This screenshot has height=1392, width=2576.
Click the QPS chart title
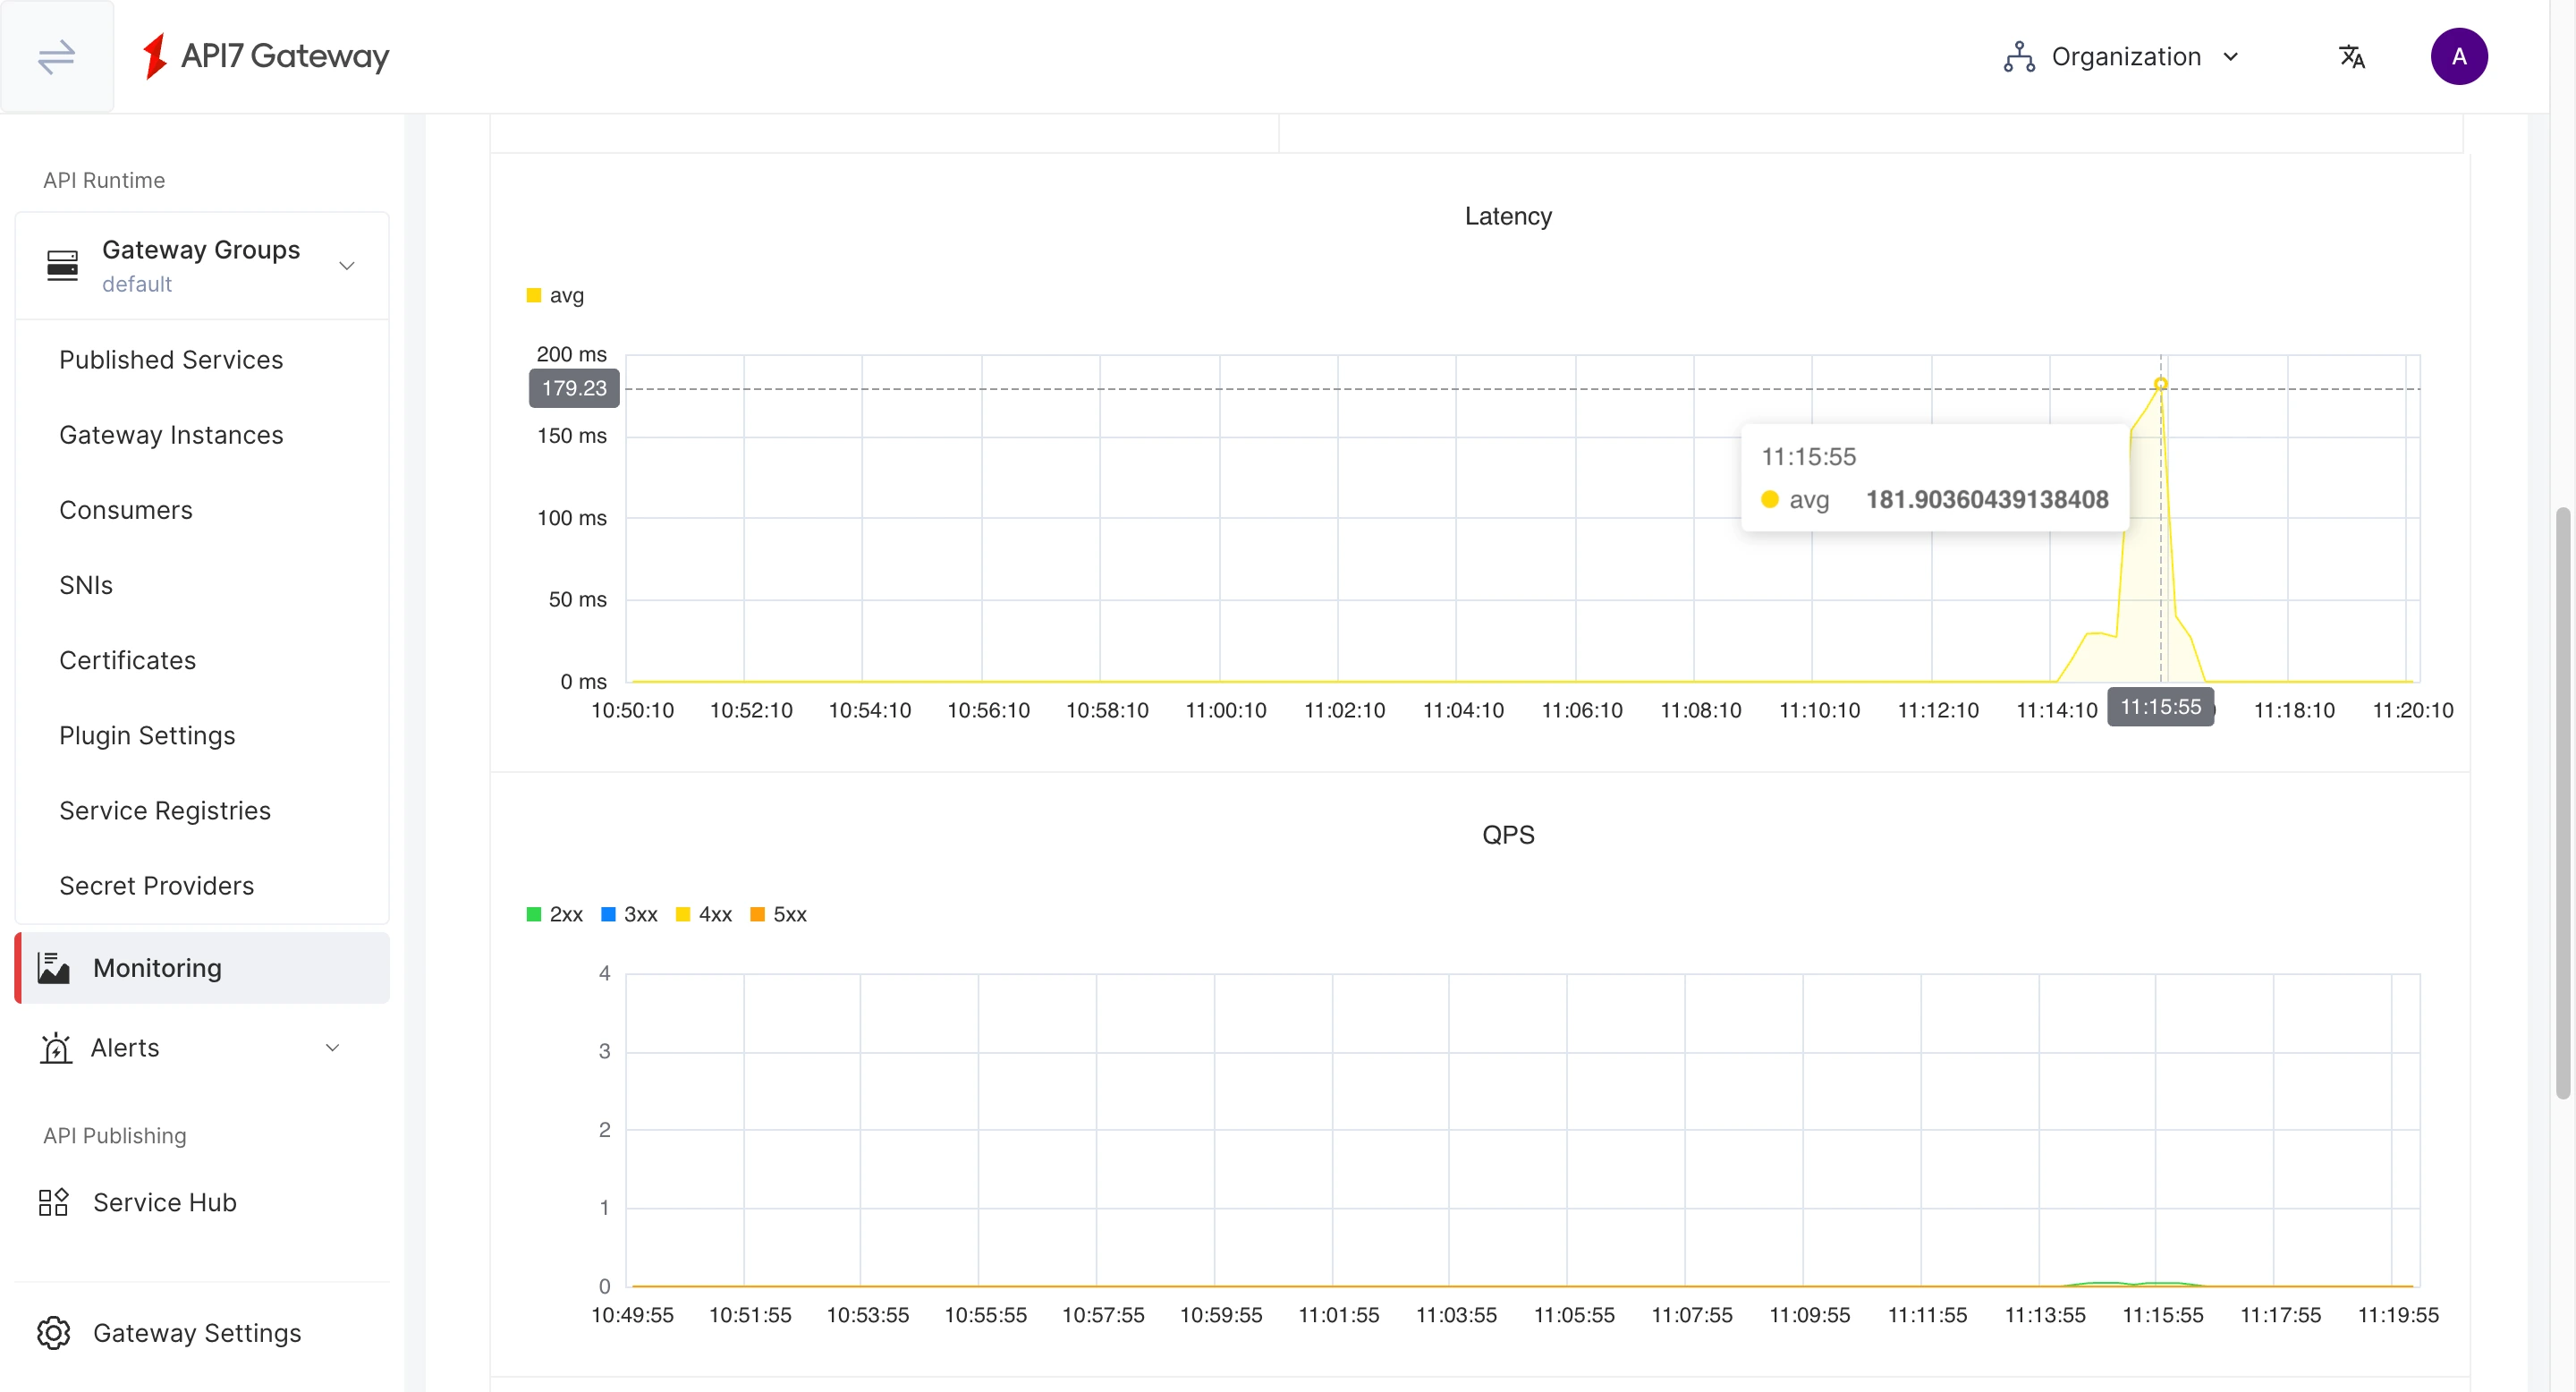click(x=1508, y=835)
